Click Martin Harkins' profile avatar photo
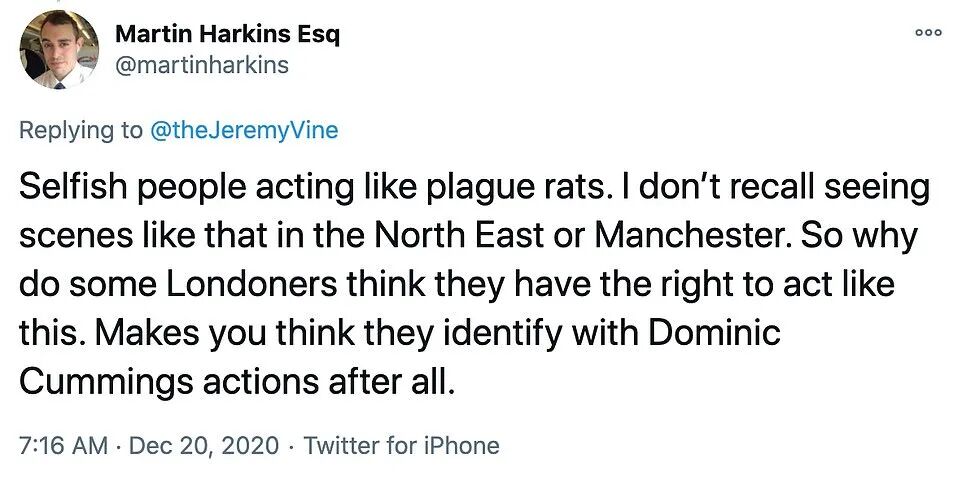962x480 pixels. (58, 51)
